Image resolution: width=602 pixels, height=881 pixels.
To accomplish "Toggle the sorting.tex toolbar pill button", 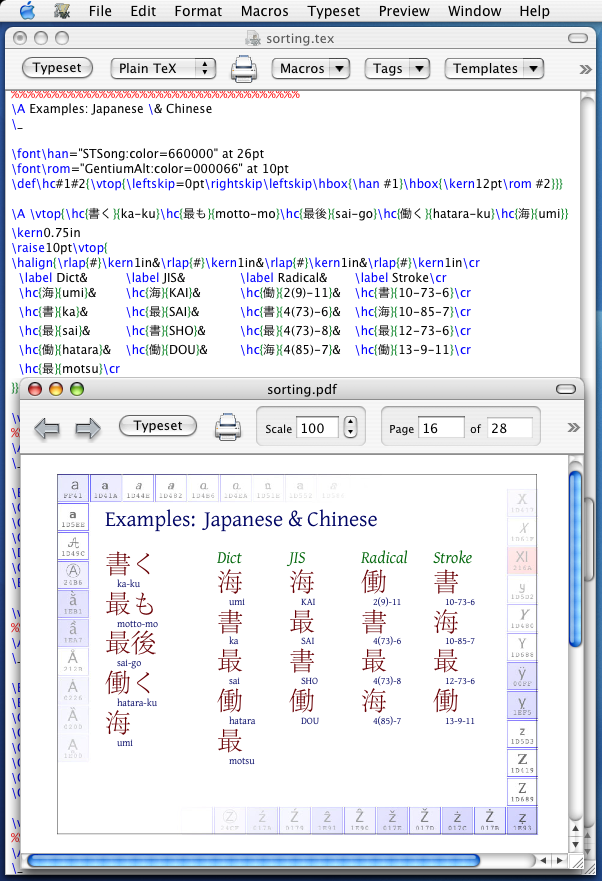I will click(x=578, y=38).
